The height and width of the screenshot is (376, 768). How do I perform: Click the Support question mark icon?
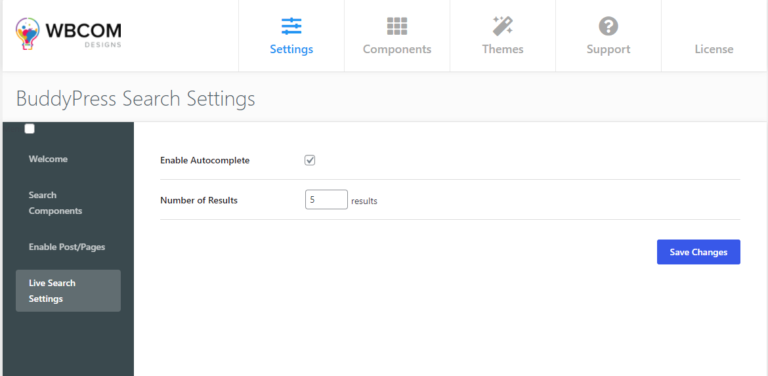(x=608, y=26)
